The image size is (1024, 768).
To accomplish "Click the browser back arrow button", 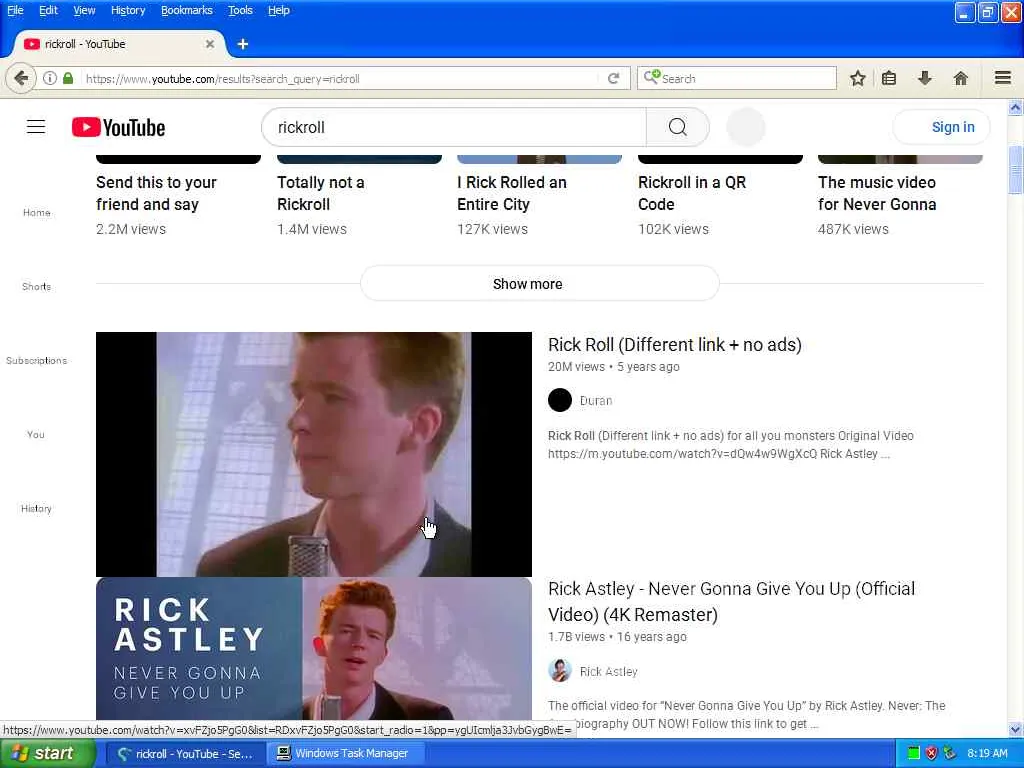I will [20, 78].
